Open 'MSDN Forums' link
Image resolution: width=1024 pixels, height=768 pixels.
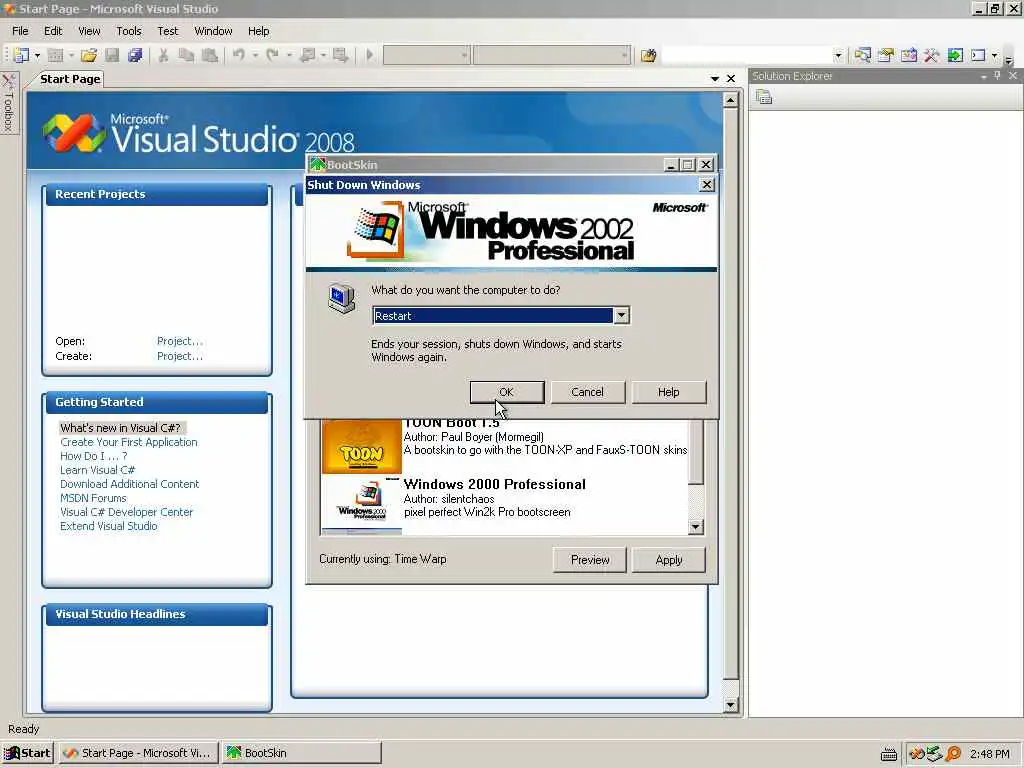coord(93,498)
